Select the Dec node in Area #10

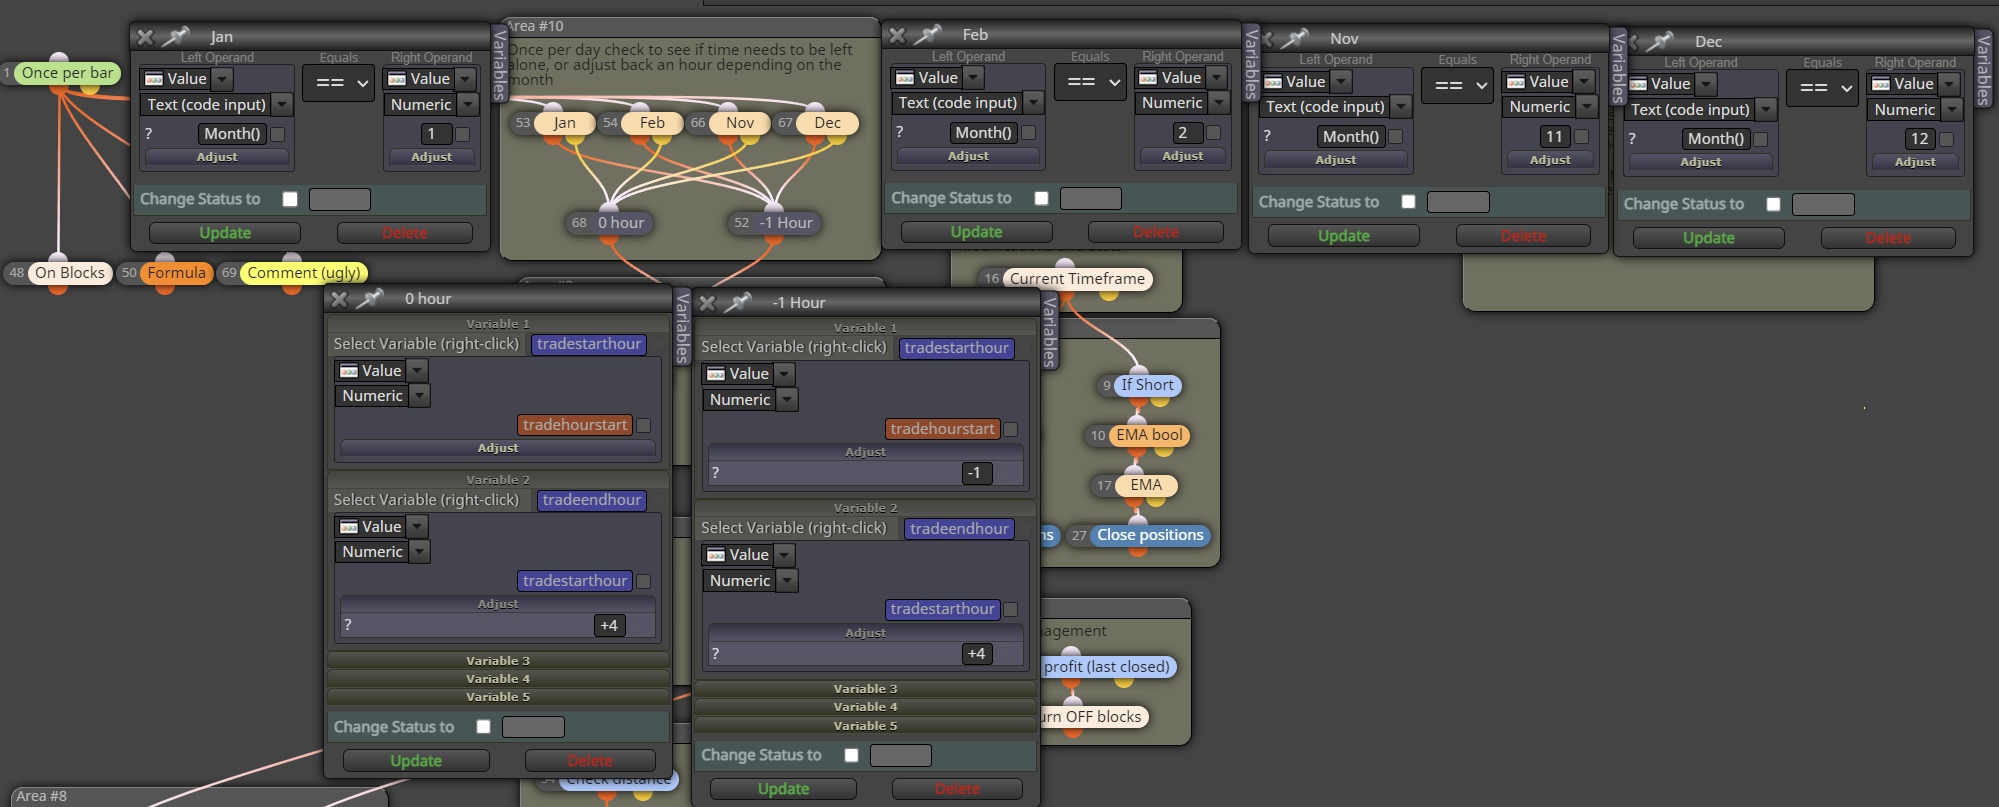(827, 123)
